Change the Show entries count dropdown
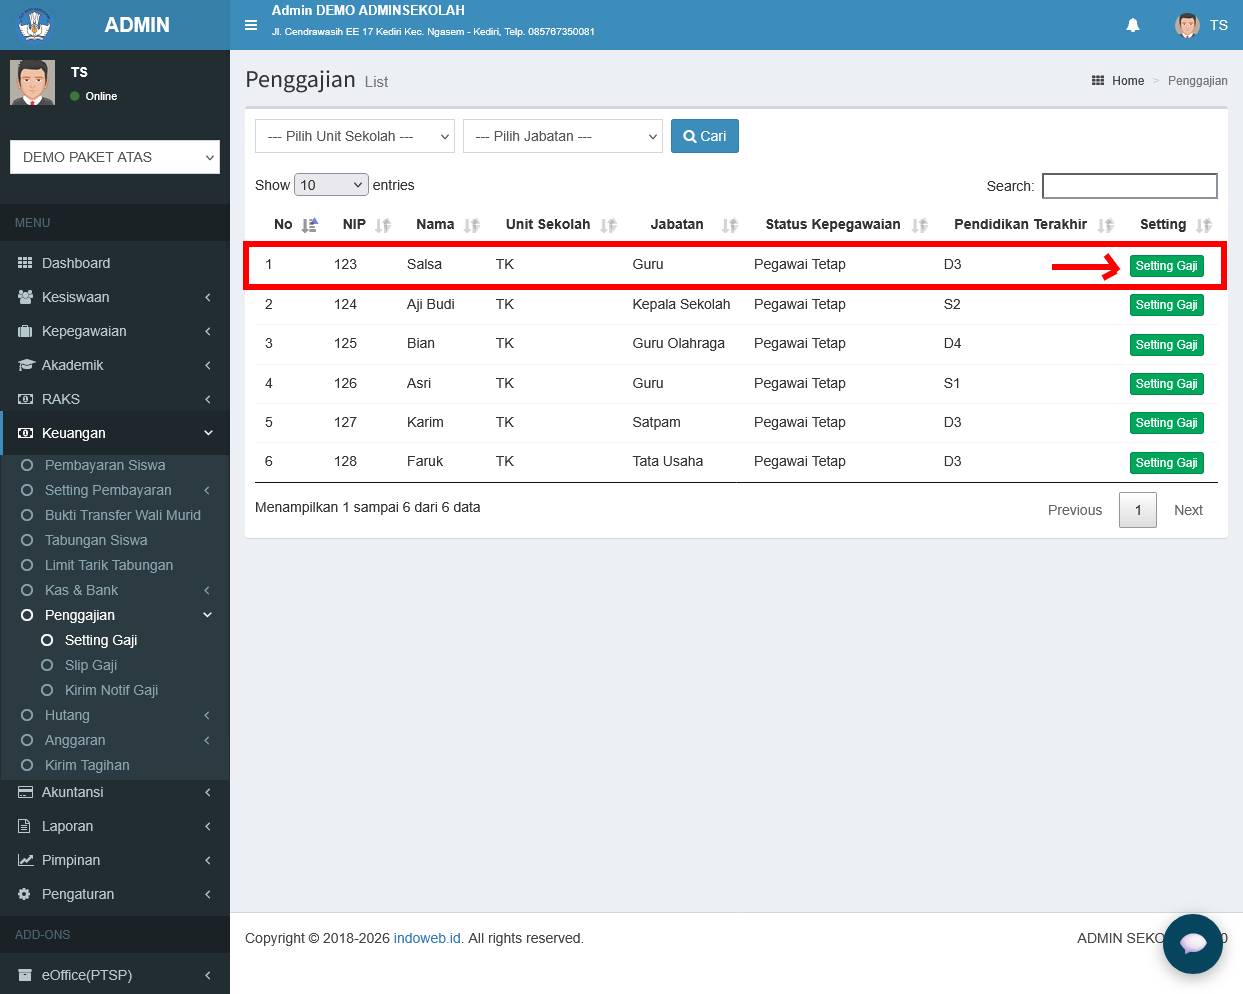This screenshot has height=994, width=1243. [331, 185]
